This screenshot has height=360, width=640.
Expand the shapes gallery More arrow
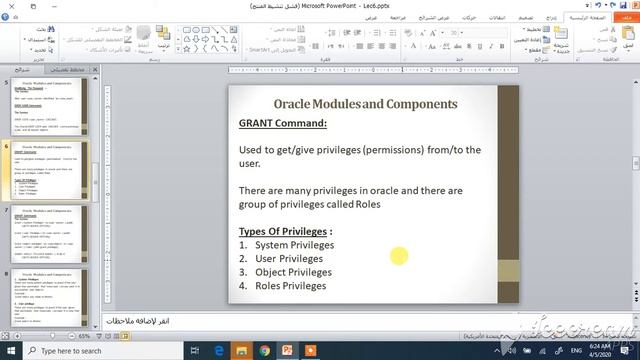click(x=178, y=49)
